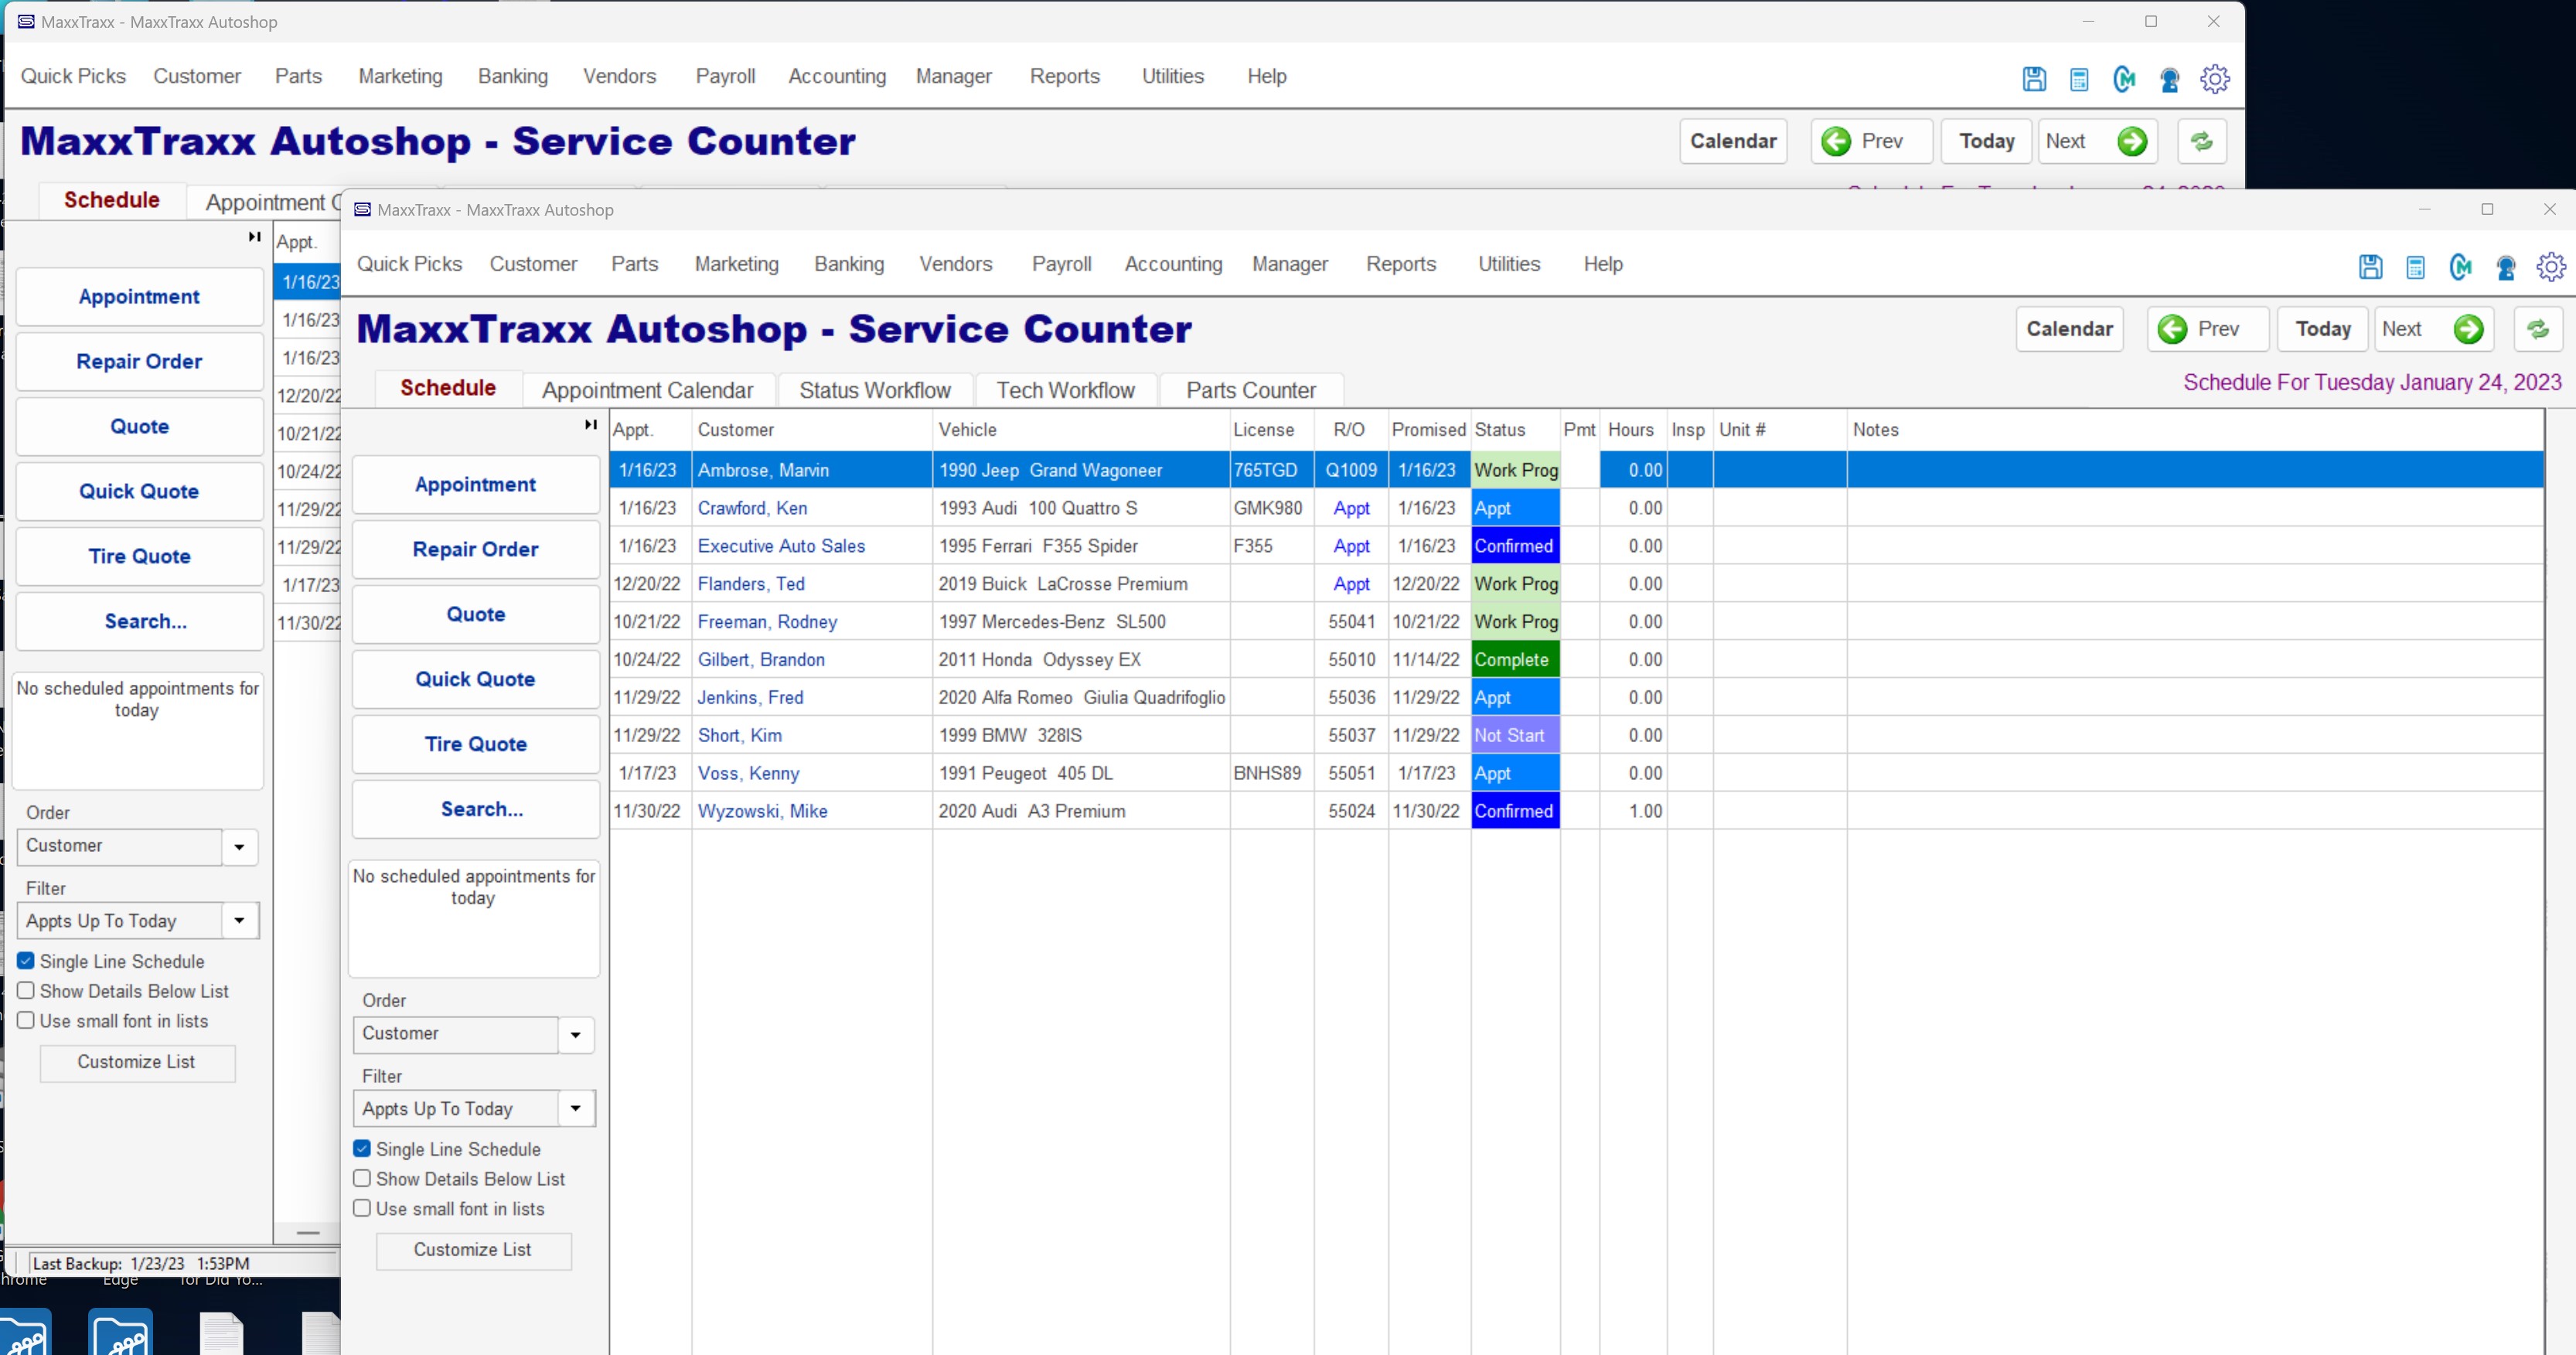Open the Reports menu in front window

(x=1400, y=264)
